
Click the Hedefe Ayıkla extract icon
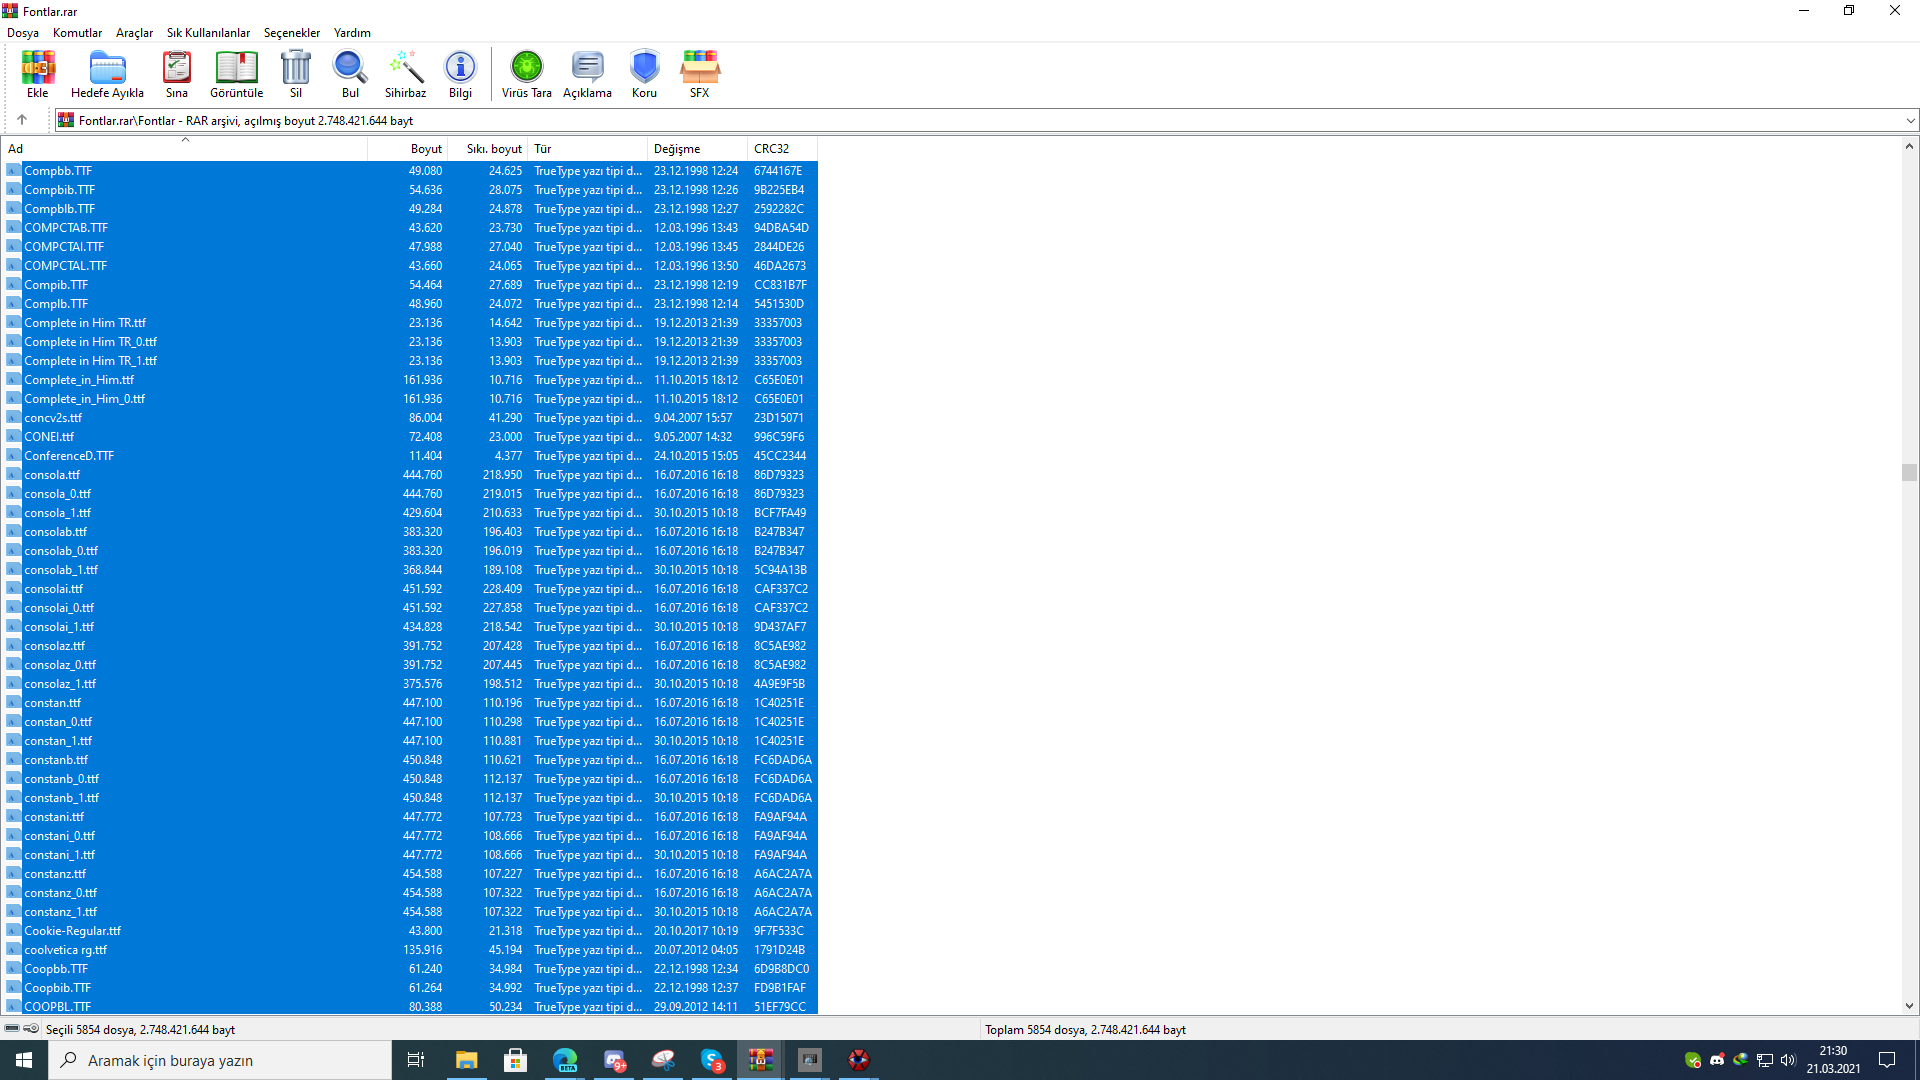(107, 74)
